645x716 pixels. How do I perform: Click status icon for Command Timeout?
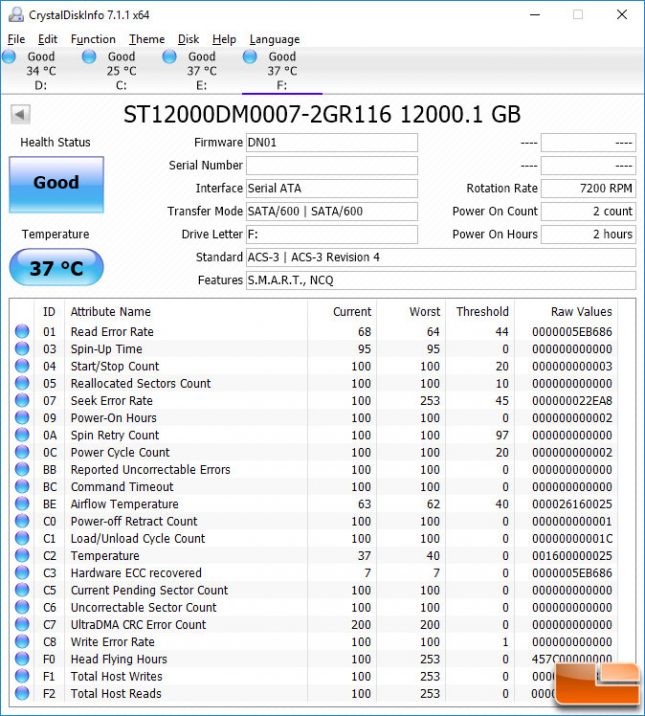tap(22, 486)
